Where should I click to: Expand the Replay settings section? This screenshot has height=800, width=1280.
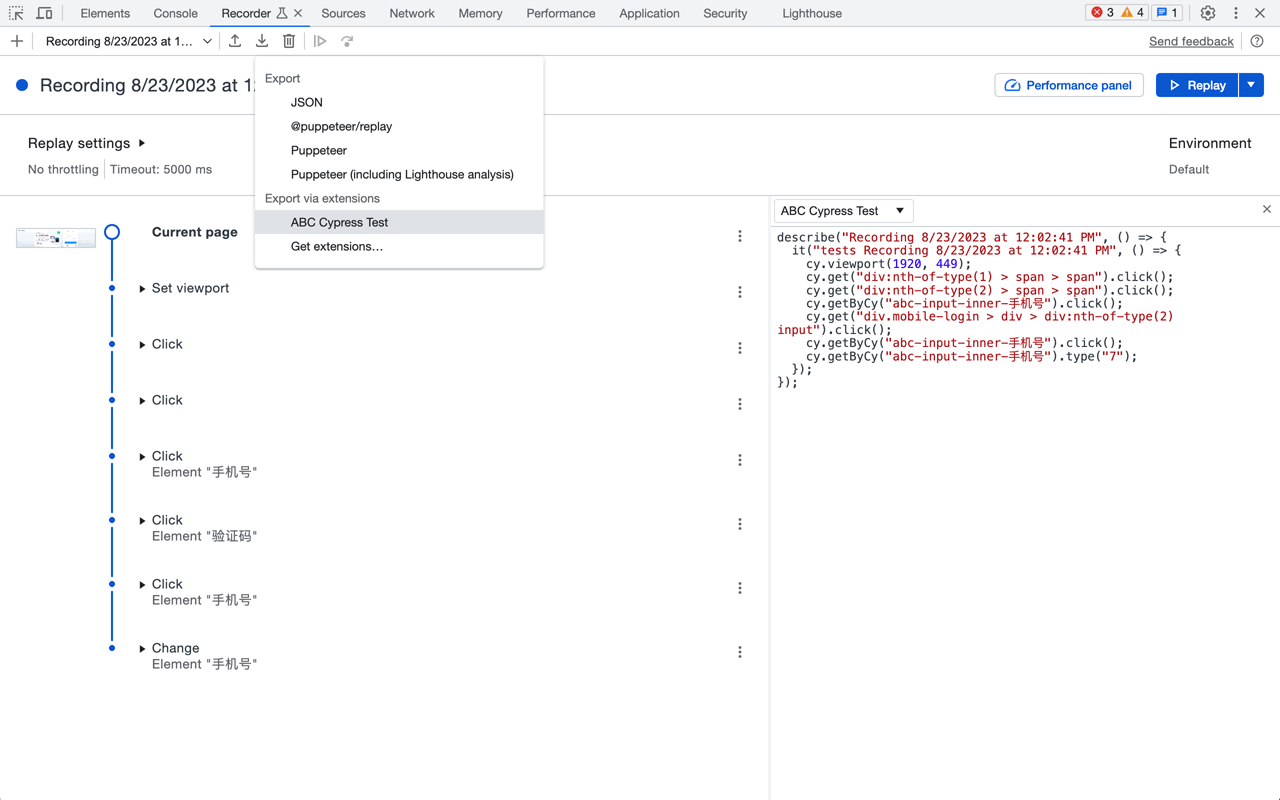[142, 143]
